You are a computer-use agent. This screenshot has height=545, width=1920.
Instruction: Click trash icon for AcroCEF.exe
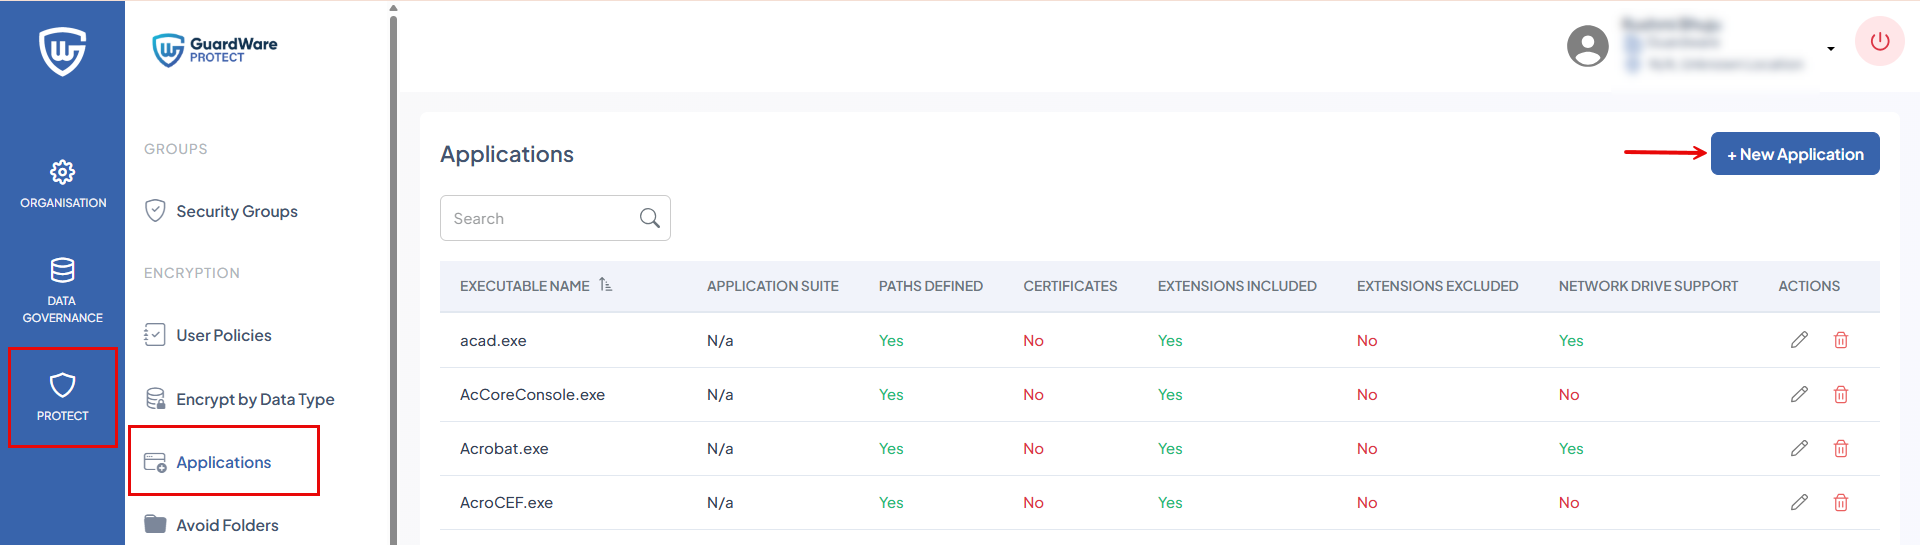point(1840,502)
